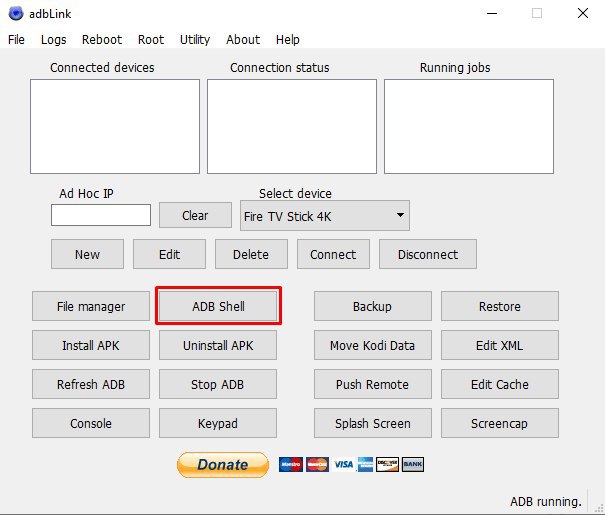Click the Refresh ADB button

point(91,384)
